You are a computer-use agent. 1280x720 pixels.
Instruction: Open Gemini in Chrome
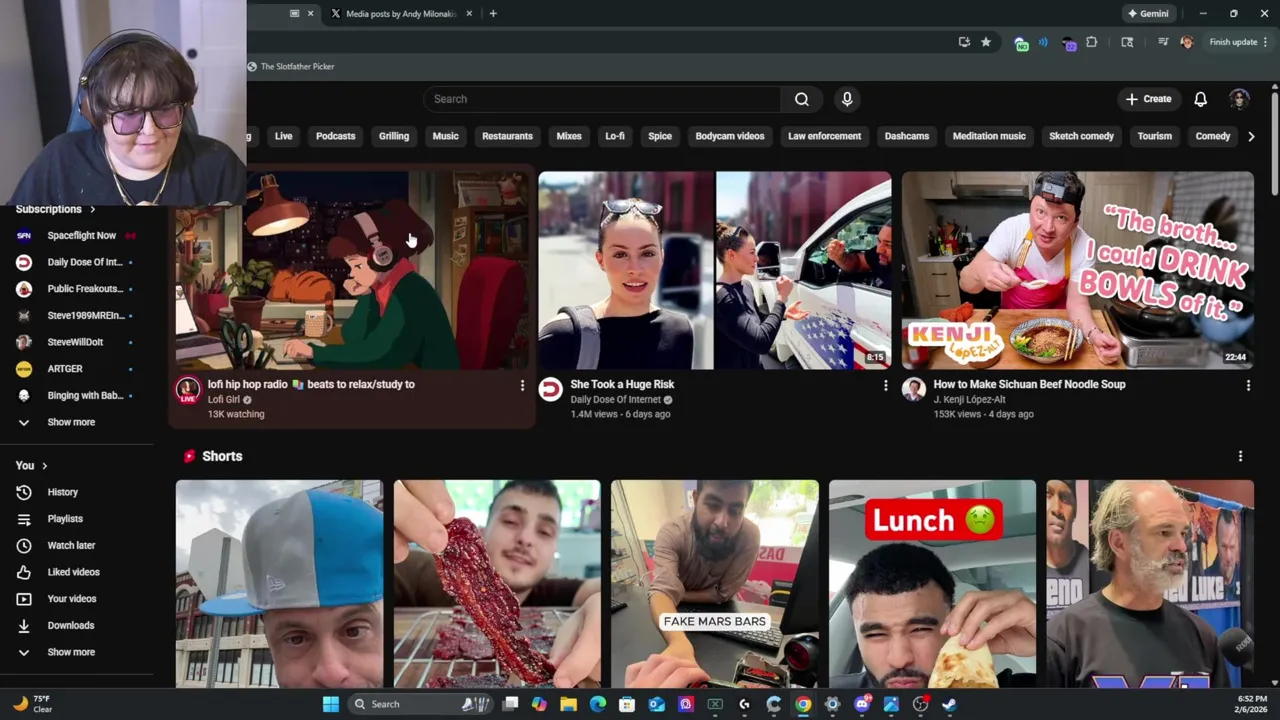pos(1148,14)
